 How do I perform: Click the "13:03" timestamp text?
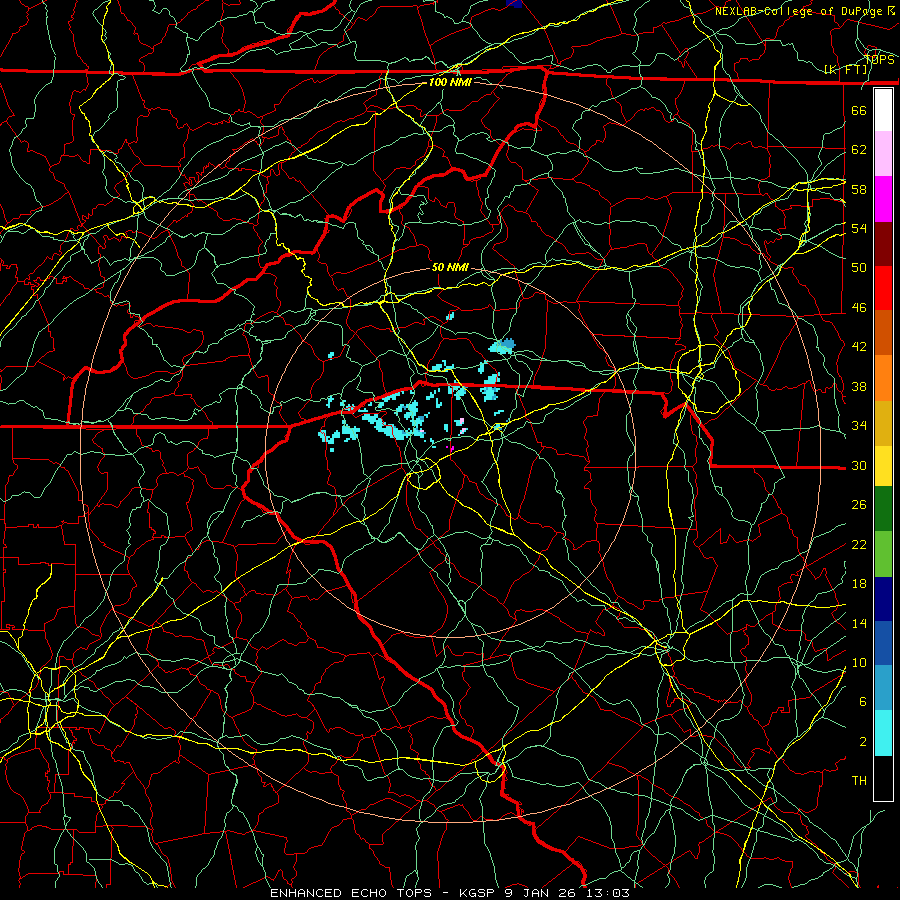(610, 893)
